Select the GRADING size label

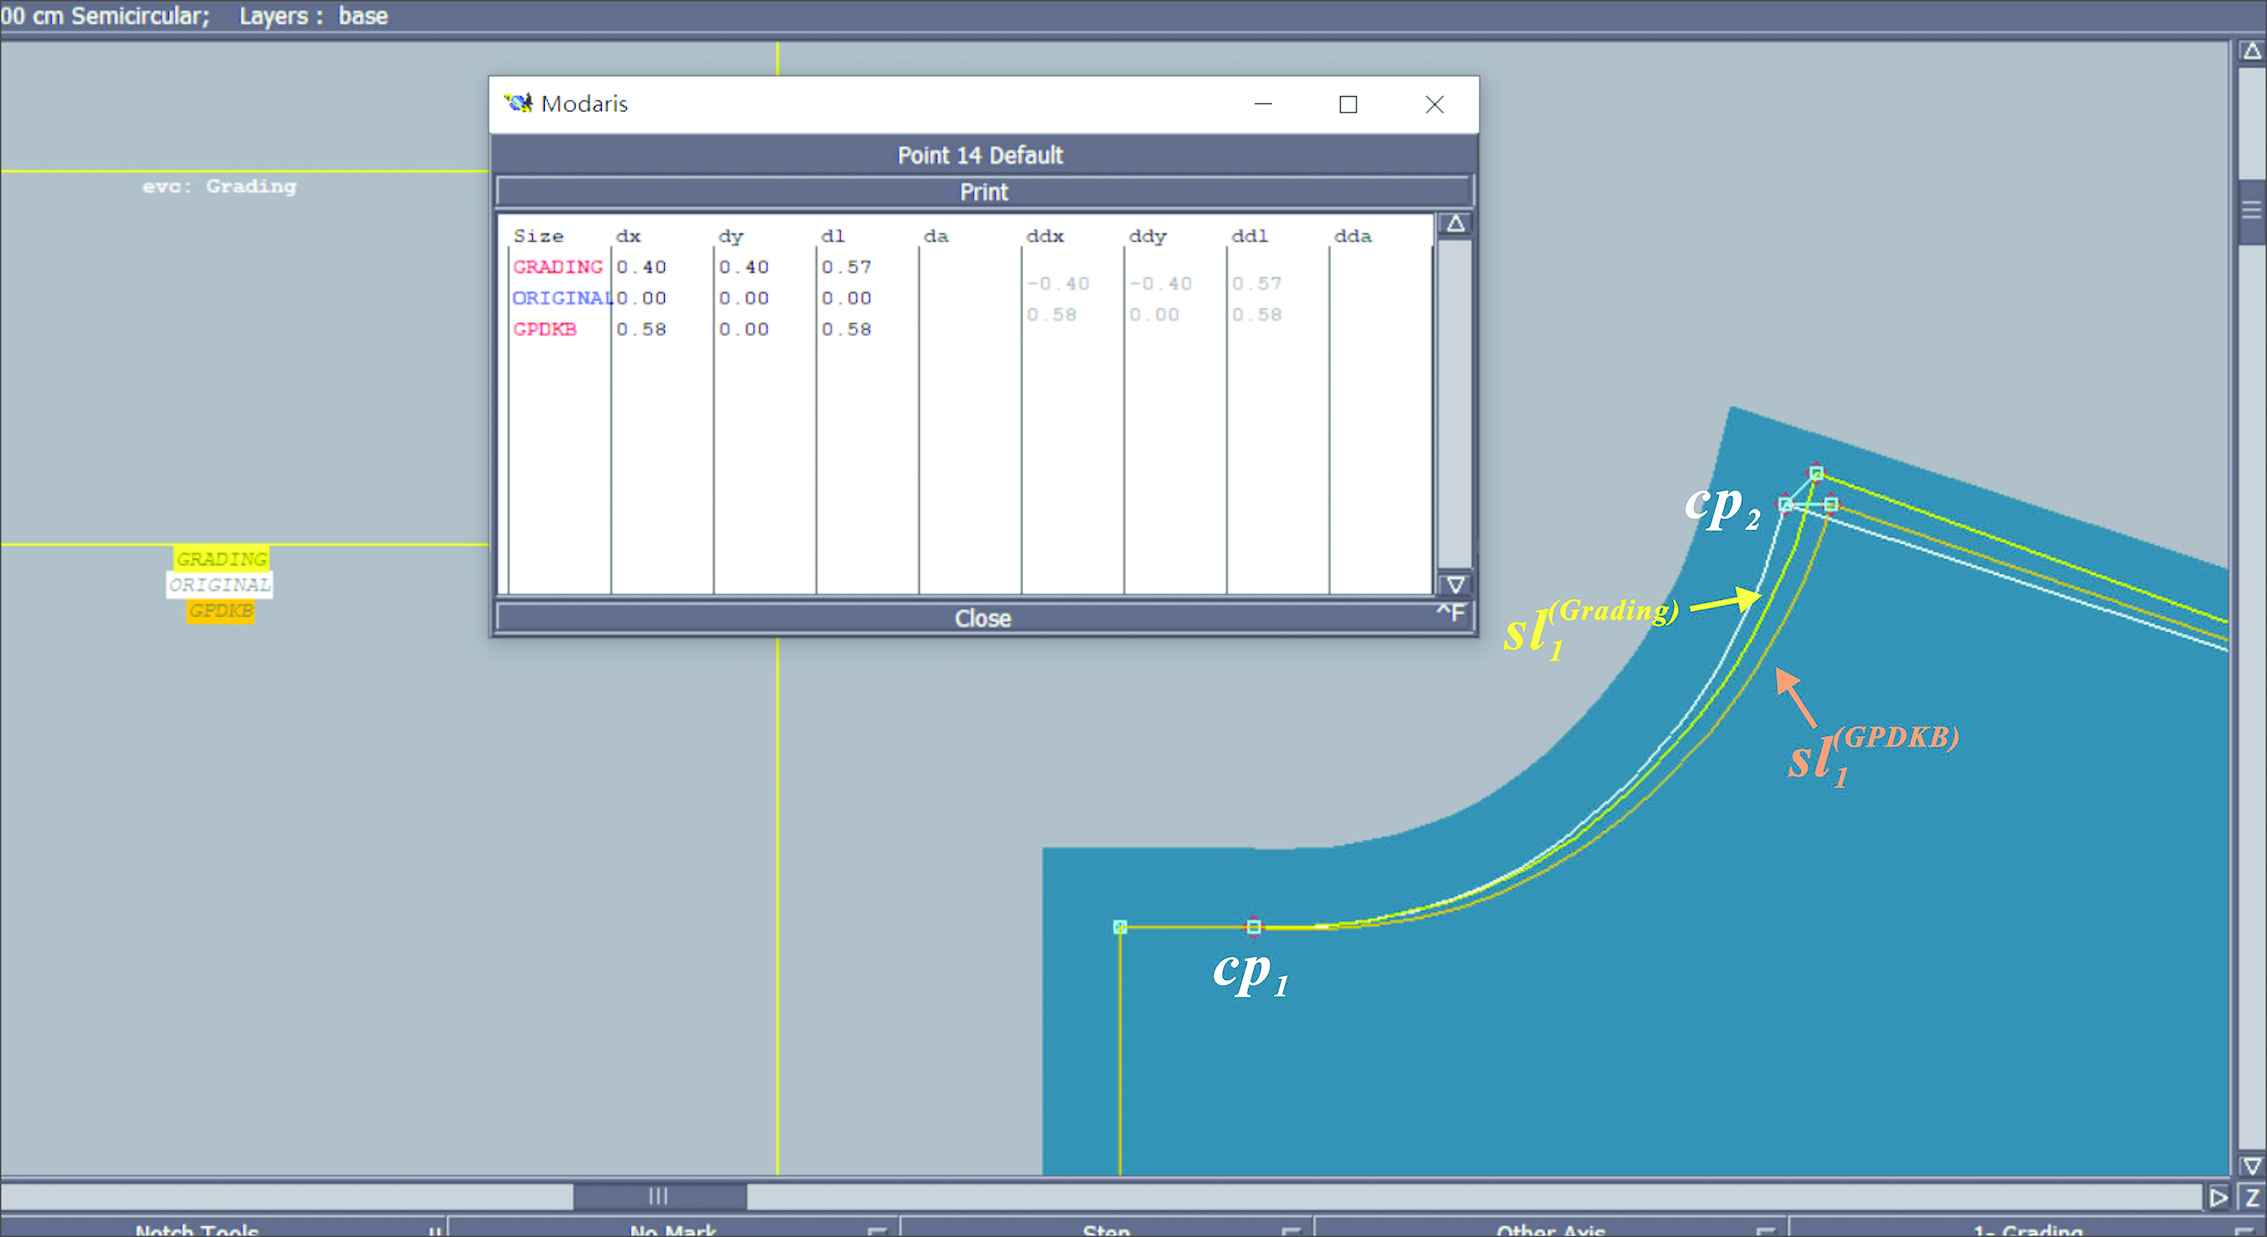(x=221, y=559)
